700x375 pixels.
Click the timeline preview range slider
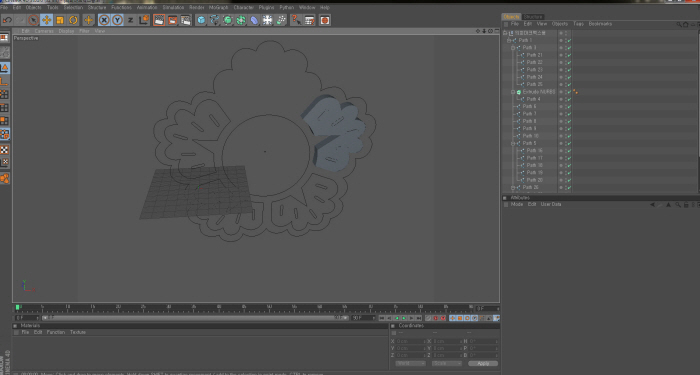point(195,318)
